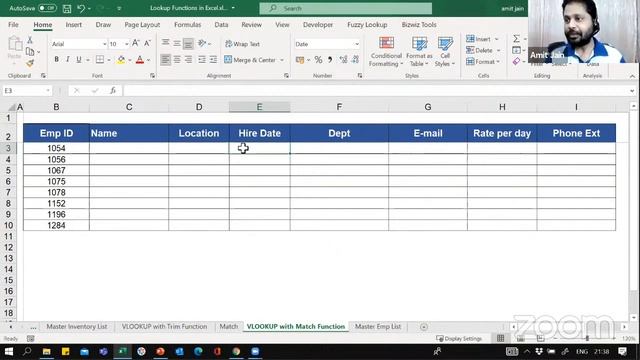Click the formula bar input
Image resolution: width=640 pixels, height=360 pixels.
(x=376, y=91)
